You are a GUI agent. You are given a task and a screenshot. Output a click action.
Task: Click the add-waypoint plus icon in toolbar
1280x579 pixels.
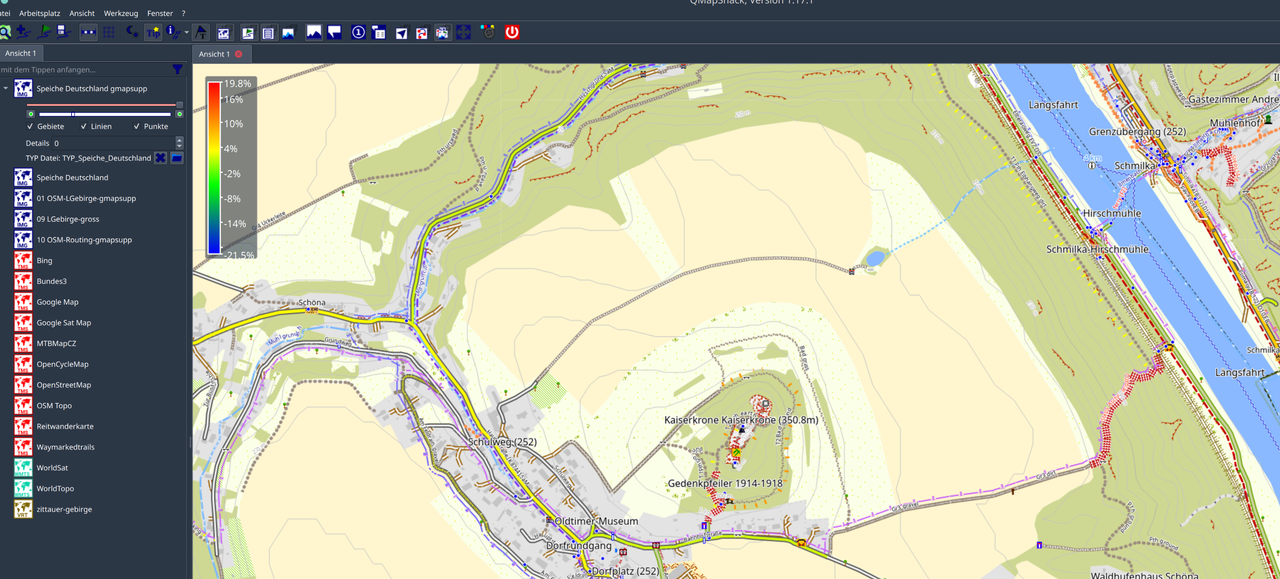(23, 32)
